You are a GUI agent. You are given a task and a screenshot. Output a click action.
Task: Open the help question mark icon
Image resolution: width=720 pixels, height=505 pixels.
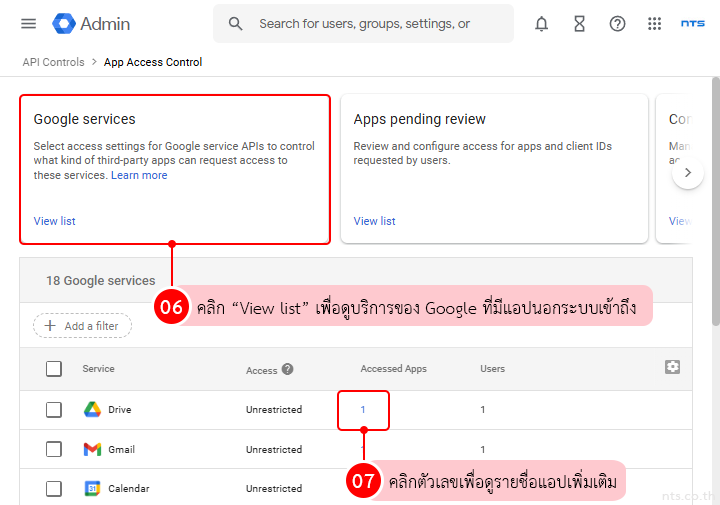617,24
